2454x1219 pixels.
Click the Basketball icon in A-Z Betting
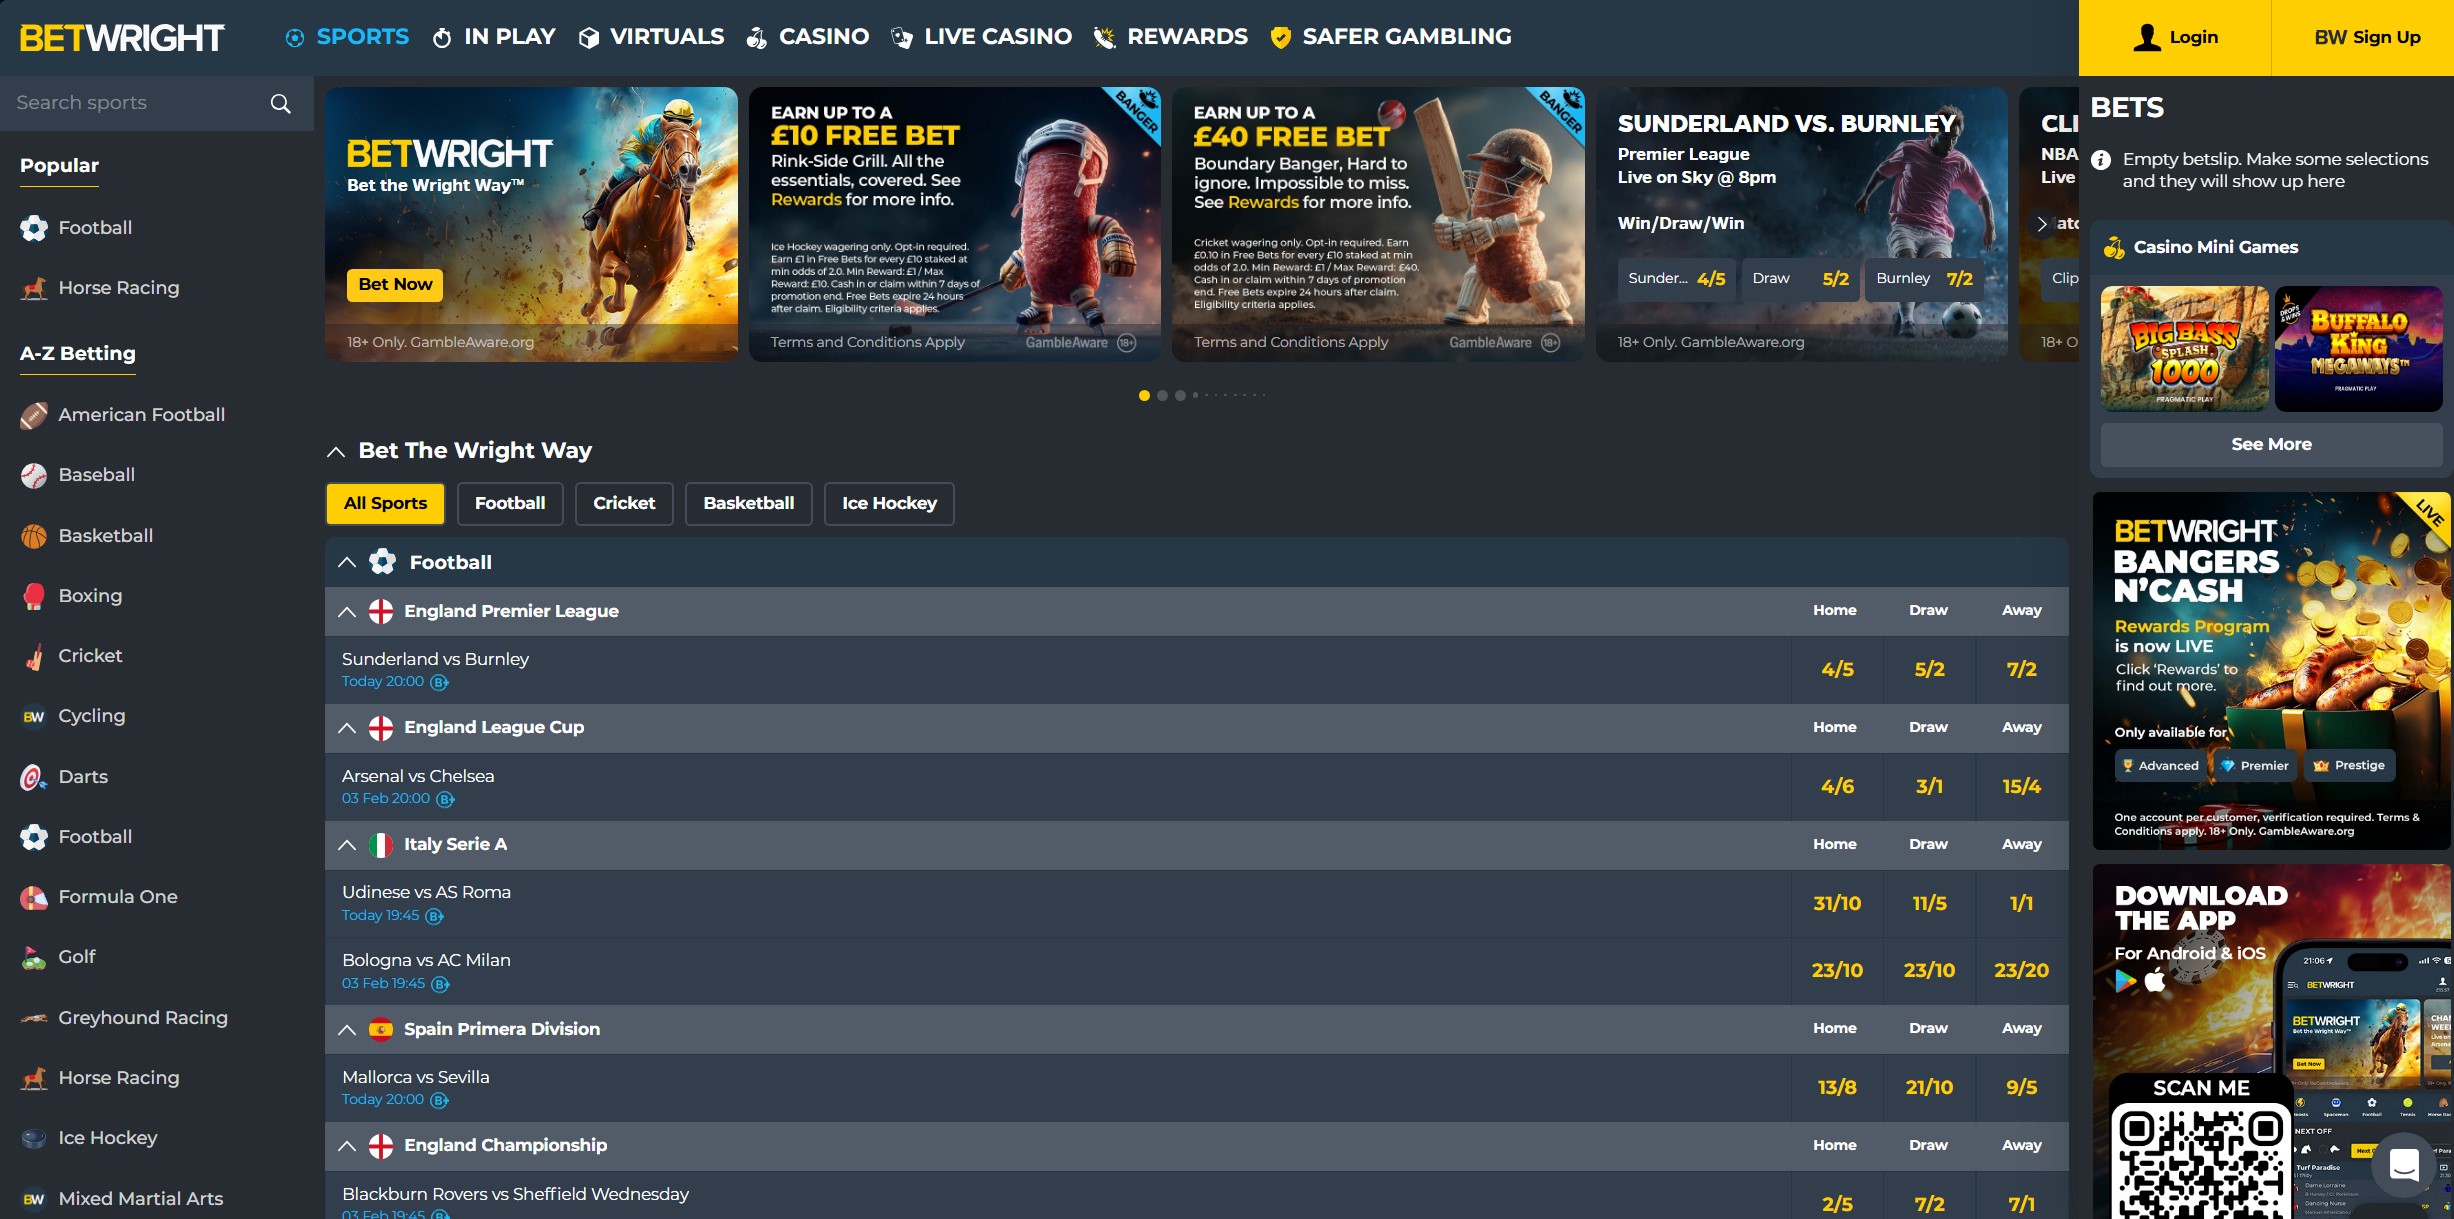click(34, 536)
